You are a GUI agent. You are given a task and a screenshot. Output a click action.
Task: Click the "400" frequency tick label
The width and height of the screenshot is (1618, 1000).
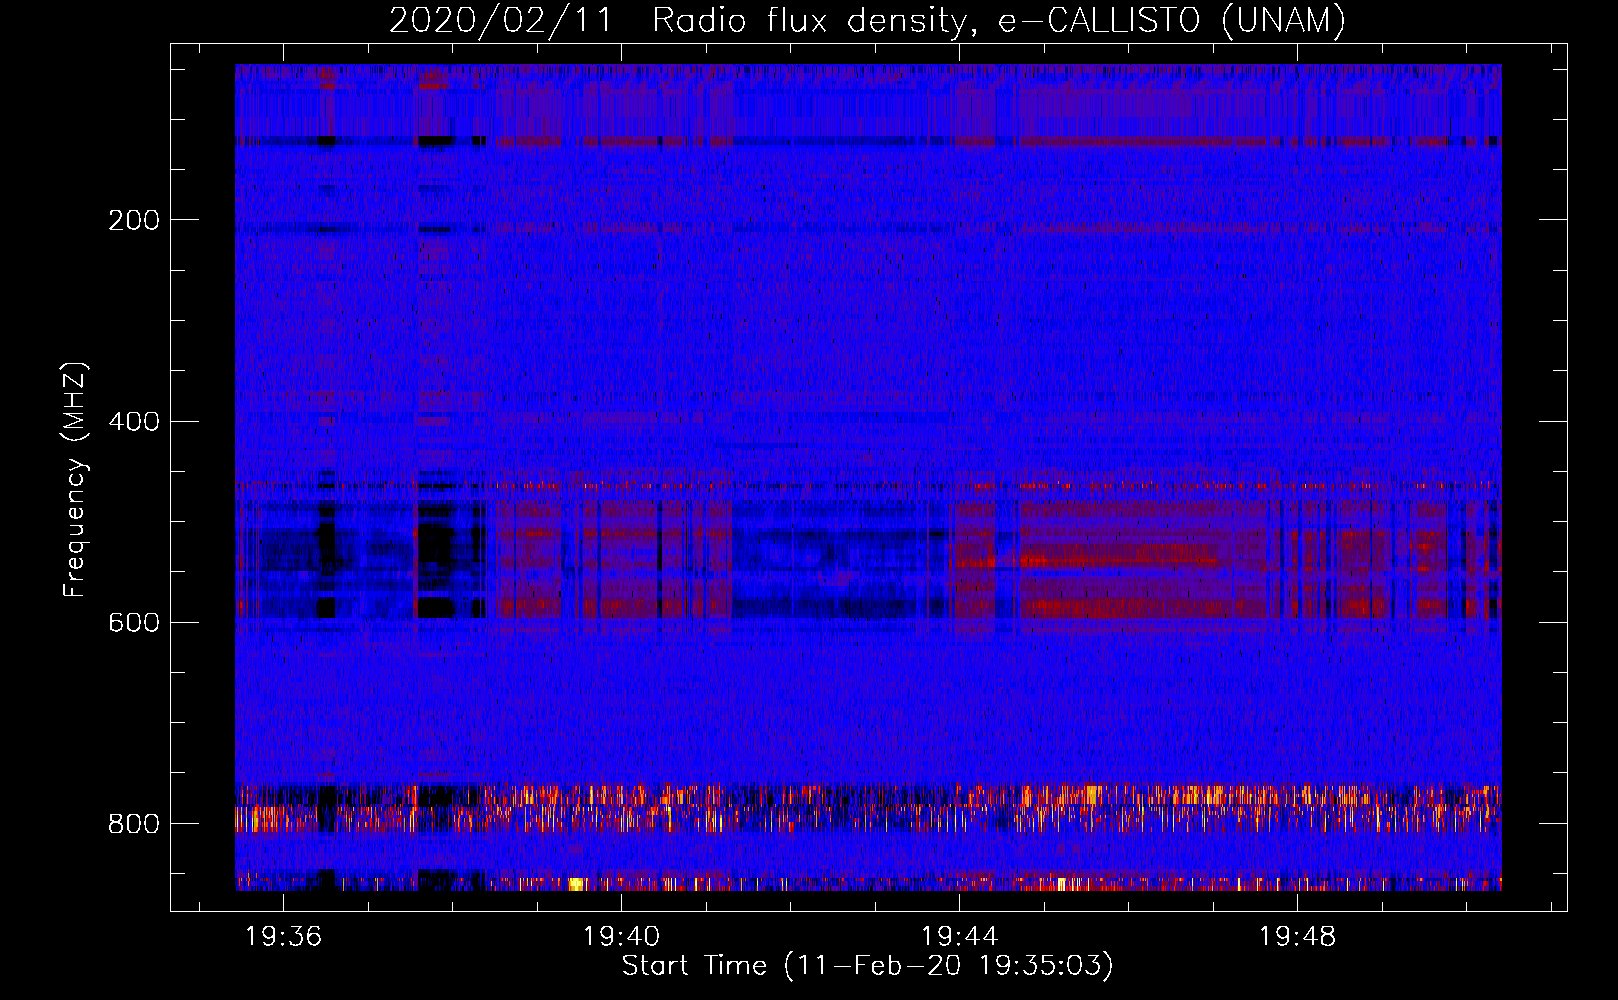click(x=133, y=422)
